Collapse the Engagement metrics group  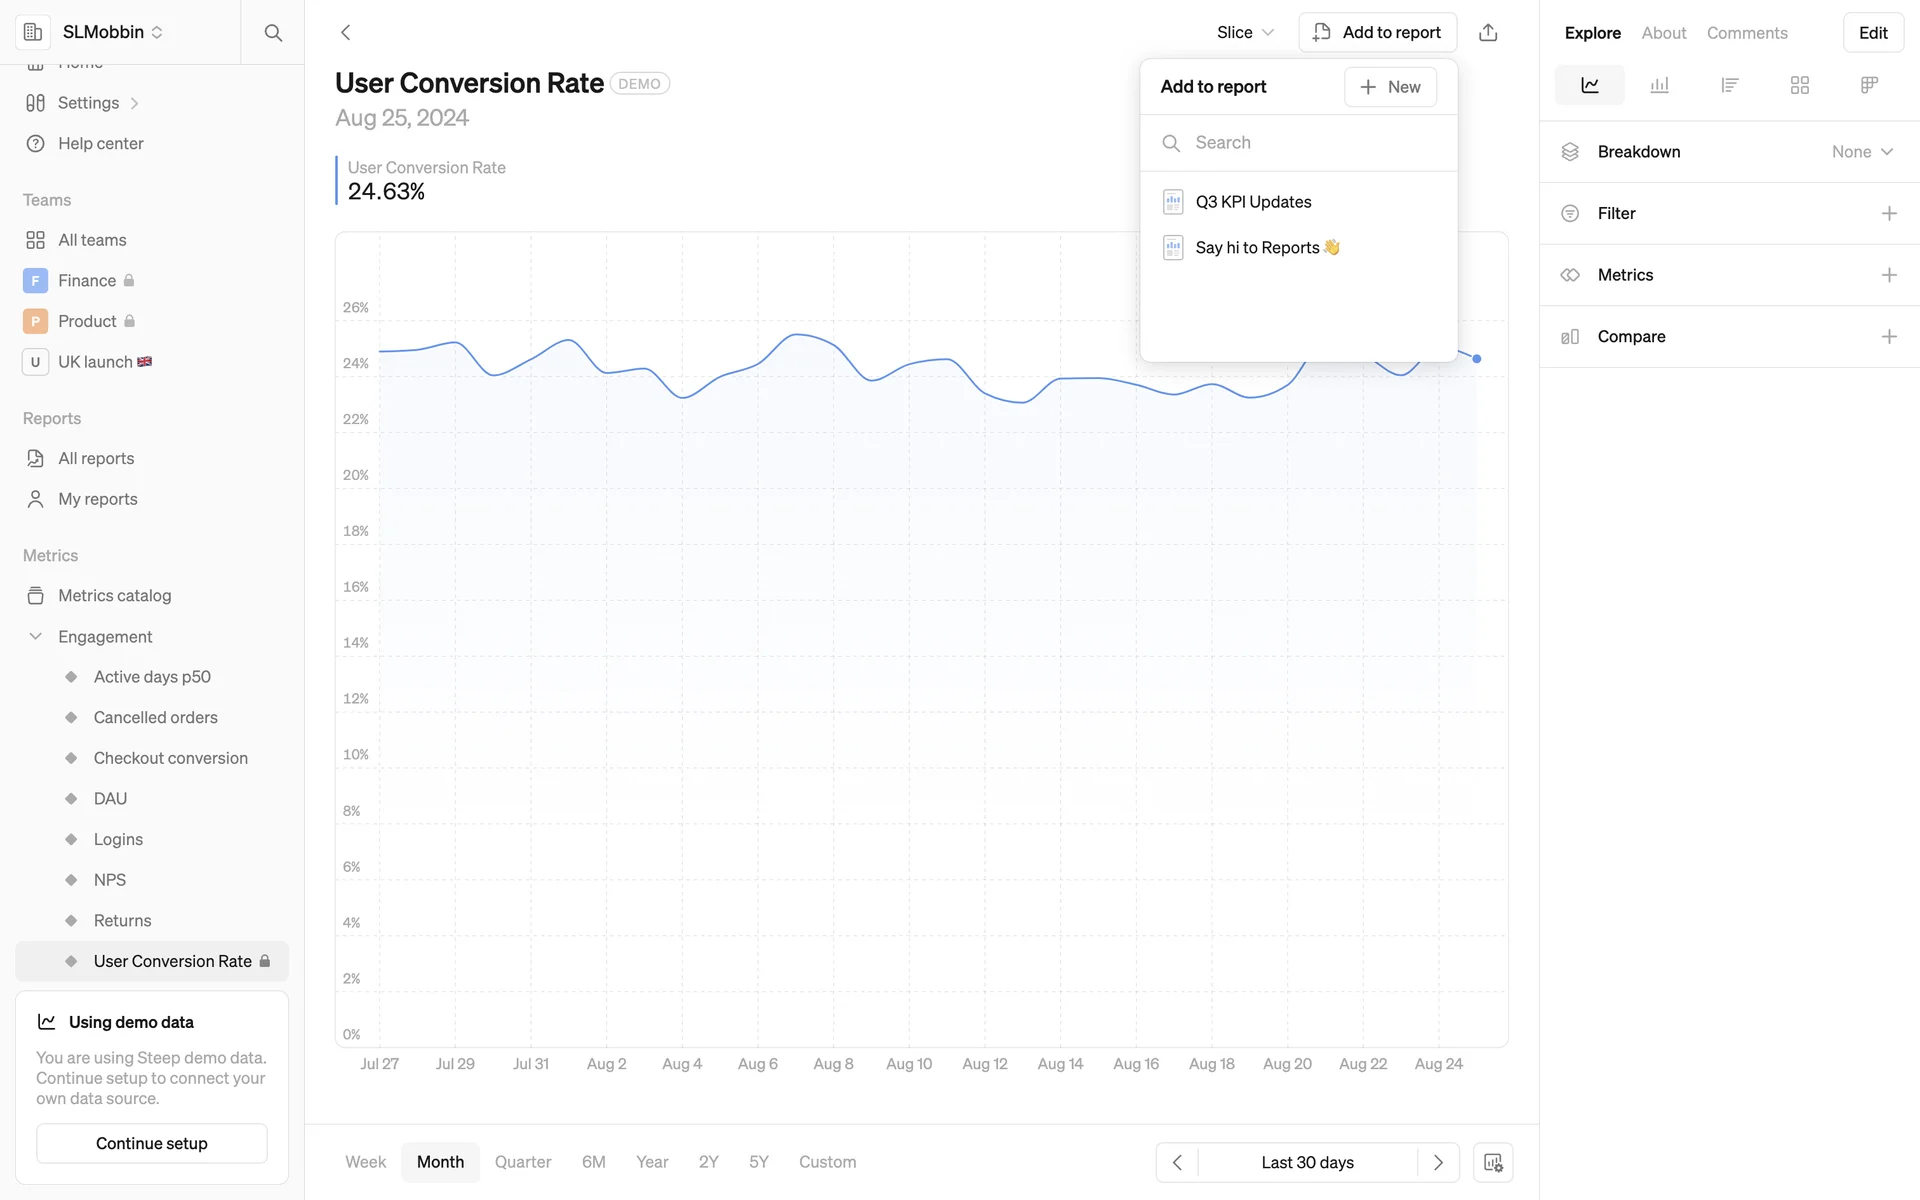36,636
